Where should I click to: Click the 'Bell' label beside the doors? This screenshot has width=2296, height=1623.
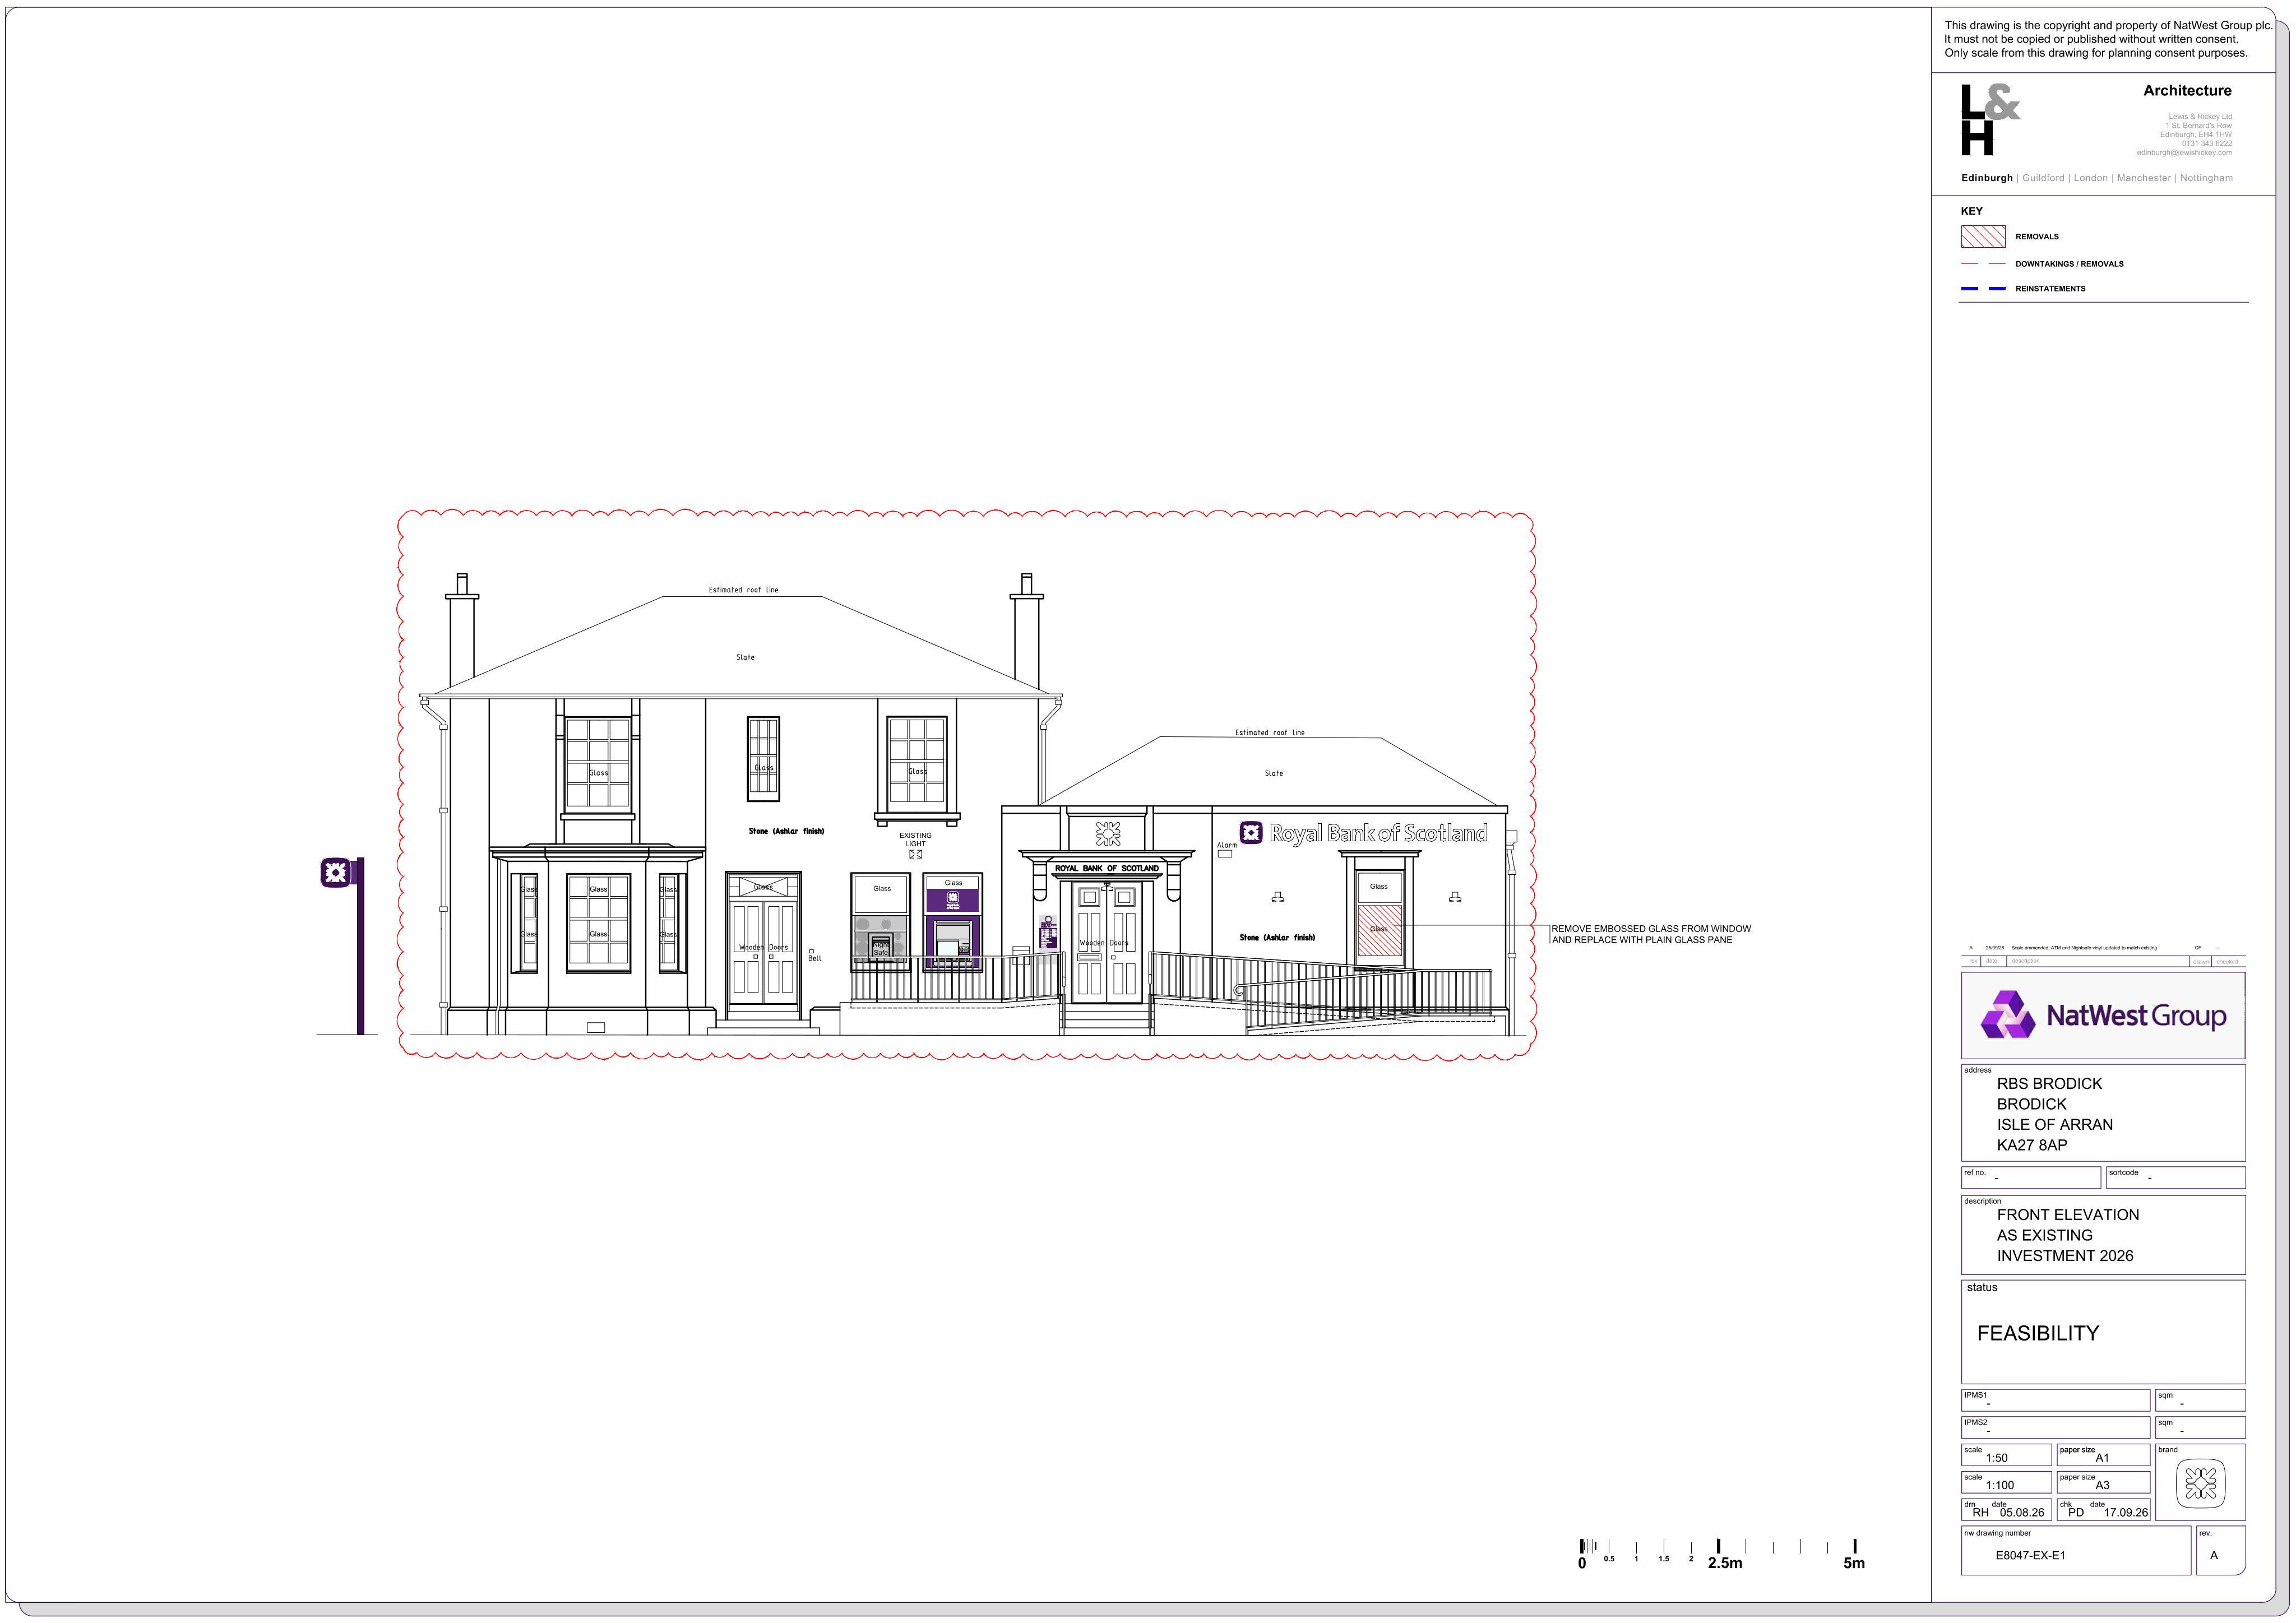[x=814, y=958]
